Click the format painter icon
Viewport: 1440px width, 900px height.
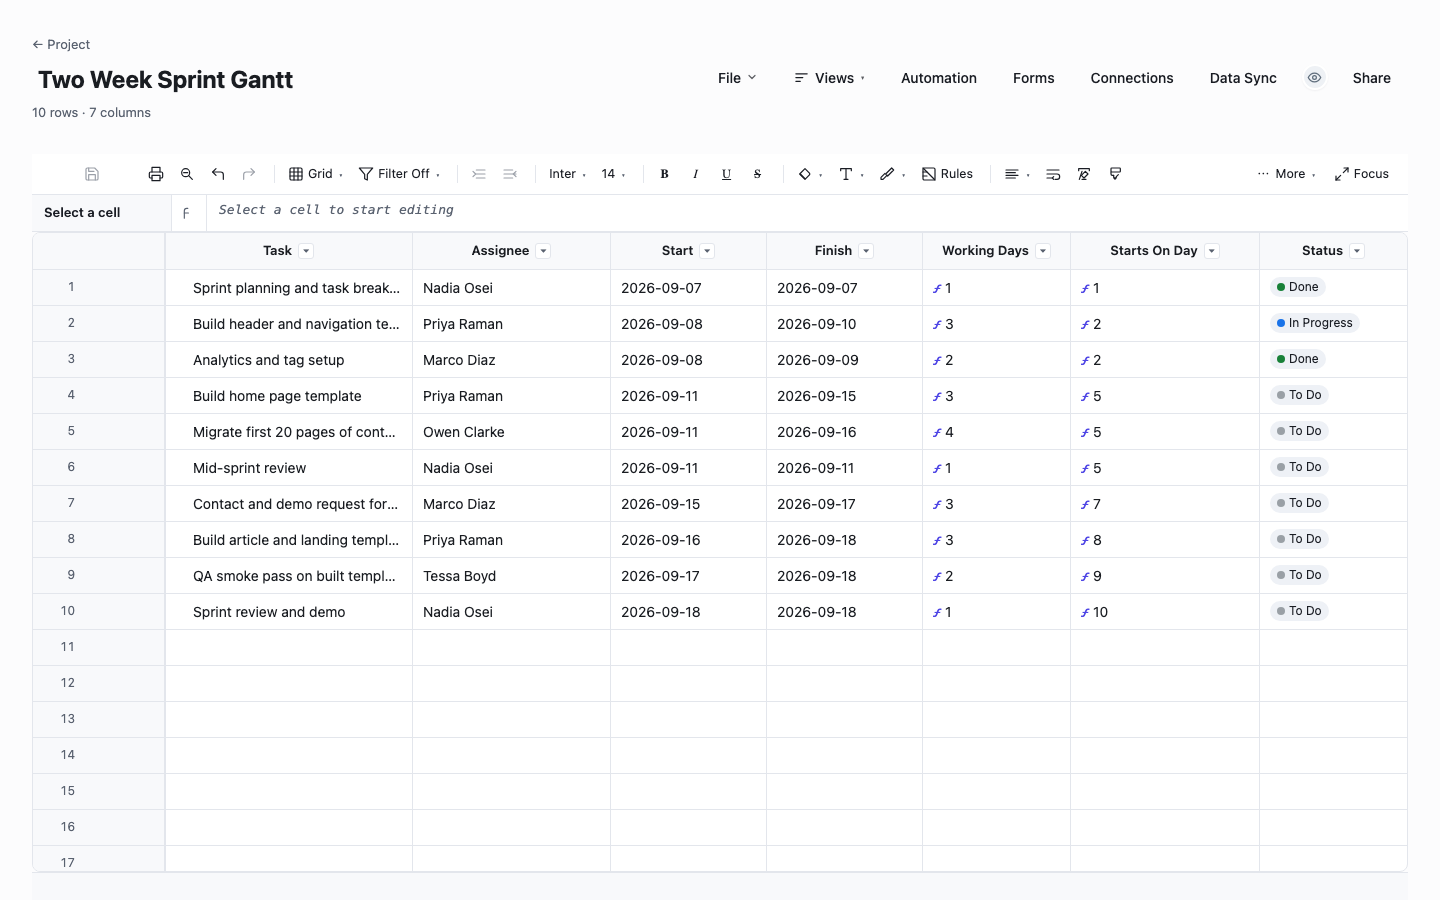point(1115,174)
